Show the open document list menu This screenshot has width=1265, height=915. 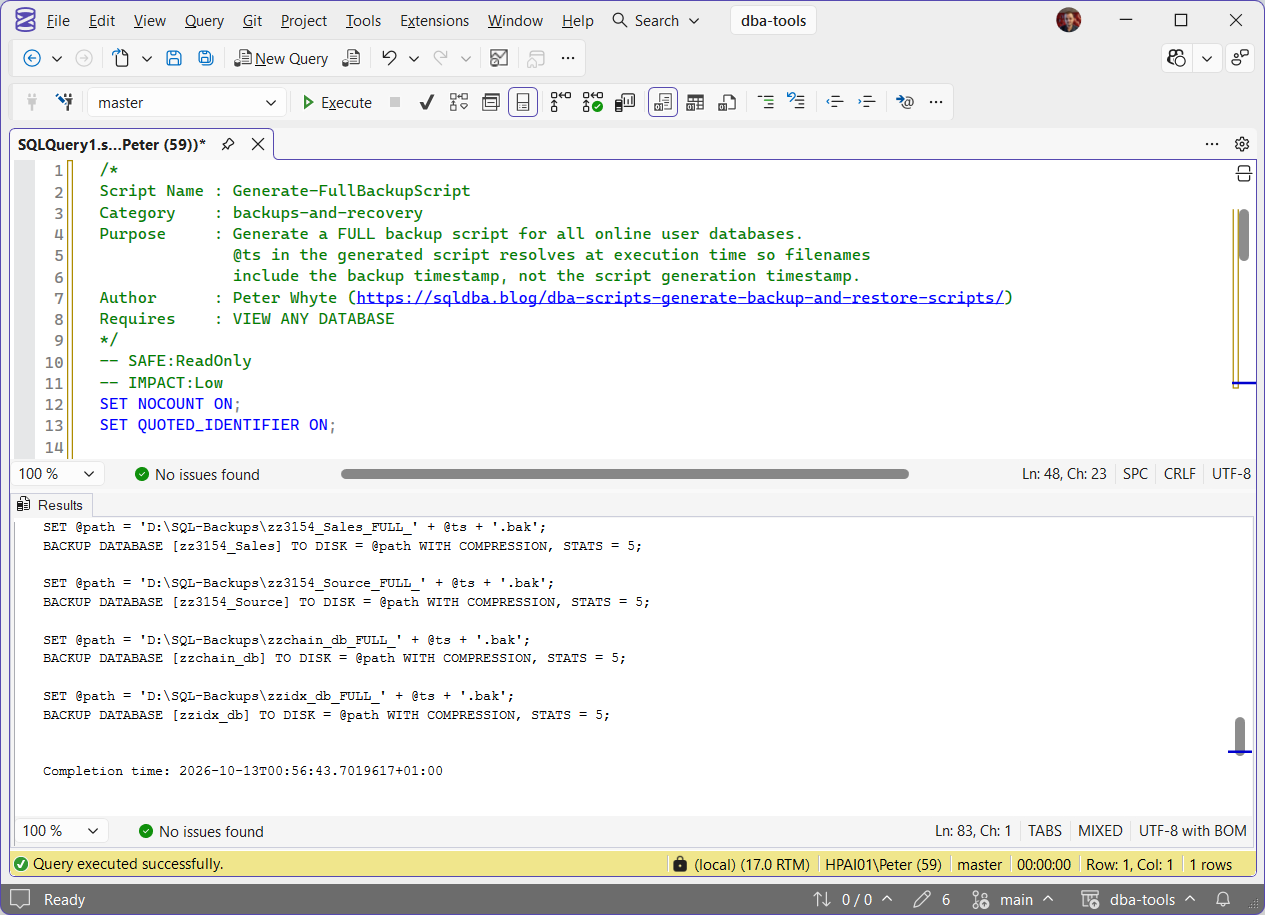1212,144
